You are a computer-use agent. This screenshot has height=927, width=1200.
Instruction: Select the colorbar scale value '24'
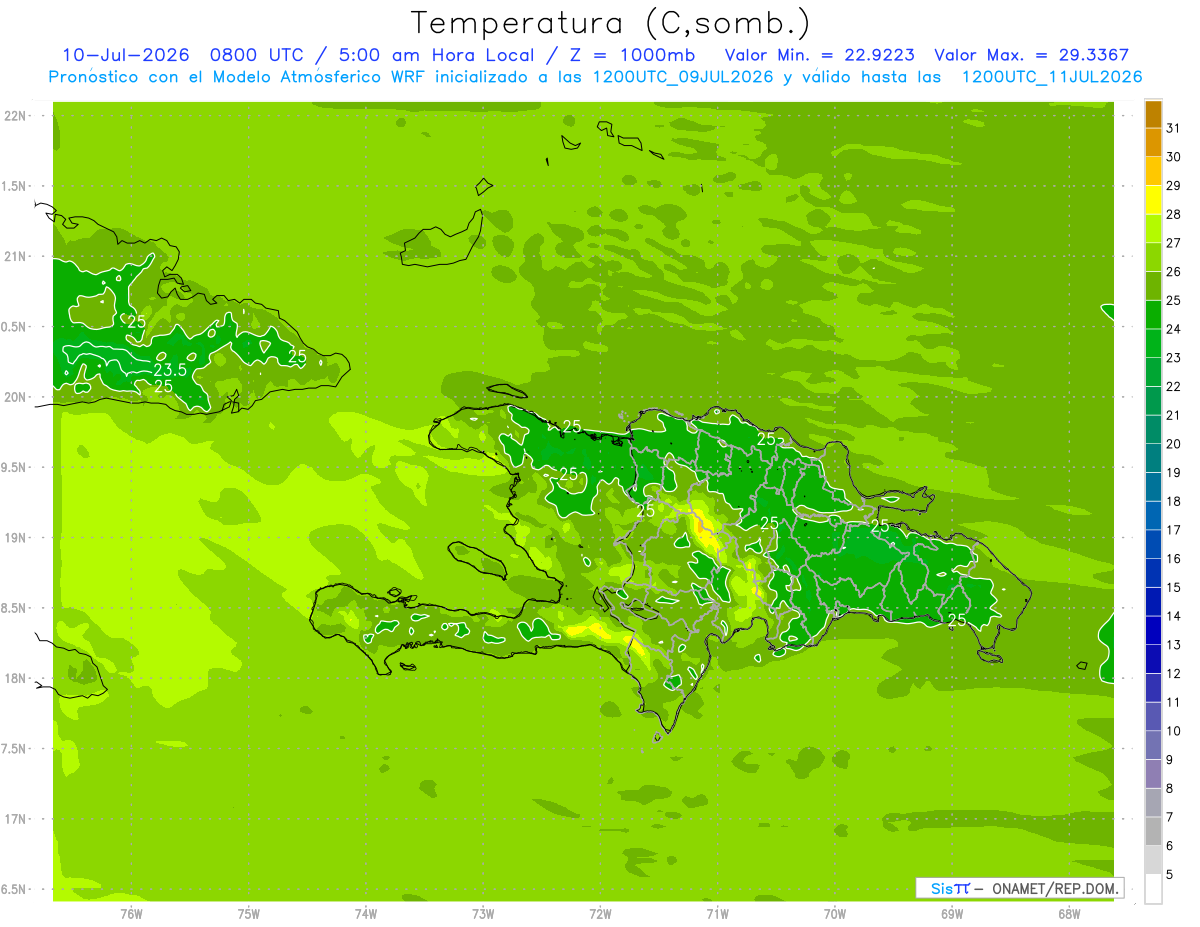coord(1173,328)
